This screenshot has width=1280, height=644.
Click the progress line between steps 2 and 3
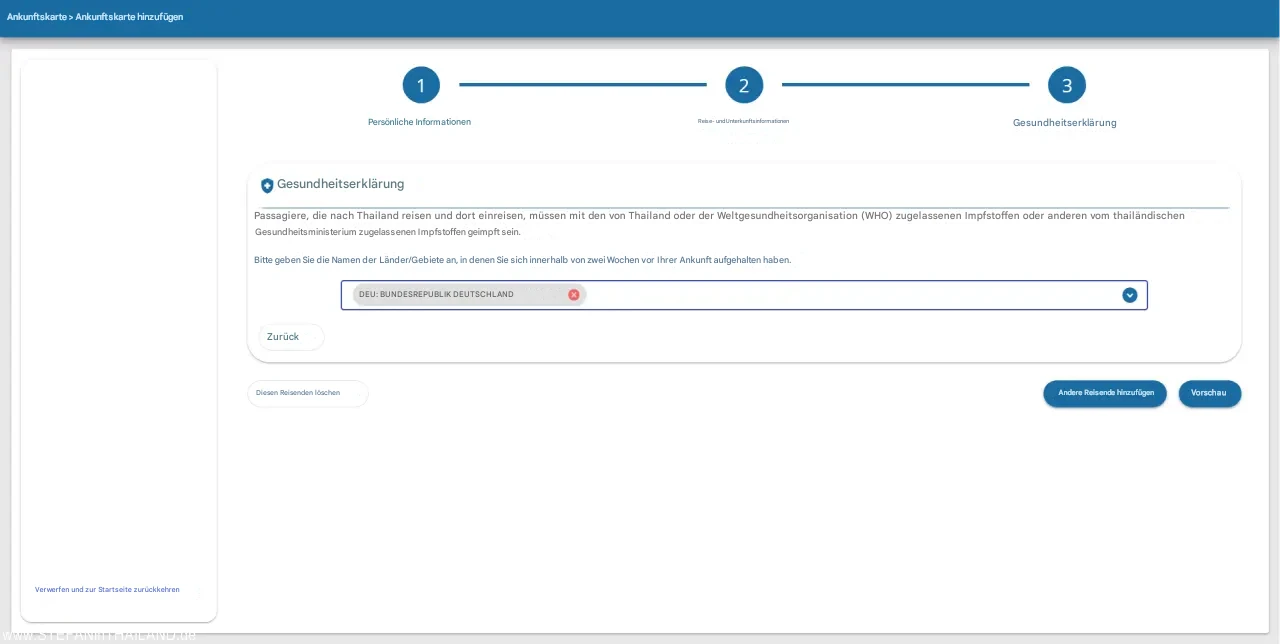pos(905,85)
